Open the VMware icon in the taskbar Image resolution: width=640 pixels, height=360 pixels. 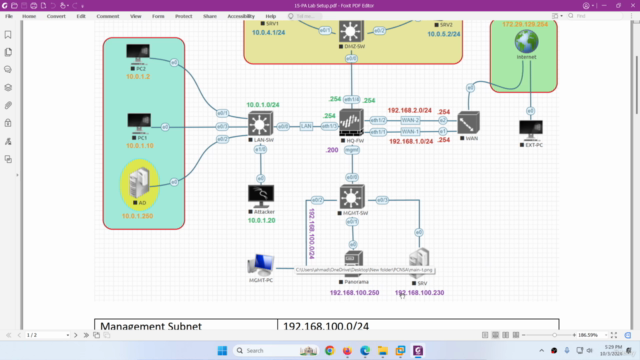(x=400, y=351)
